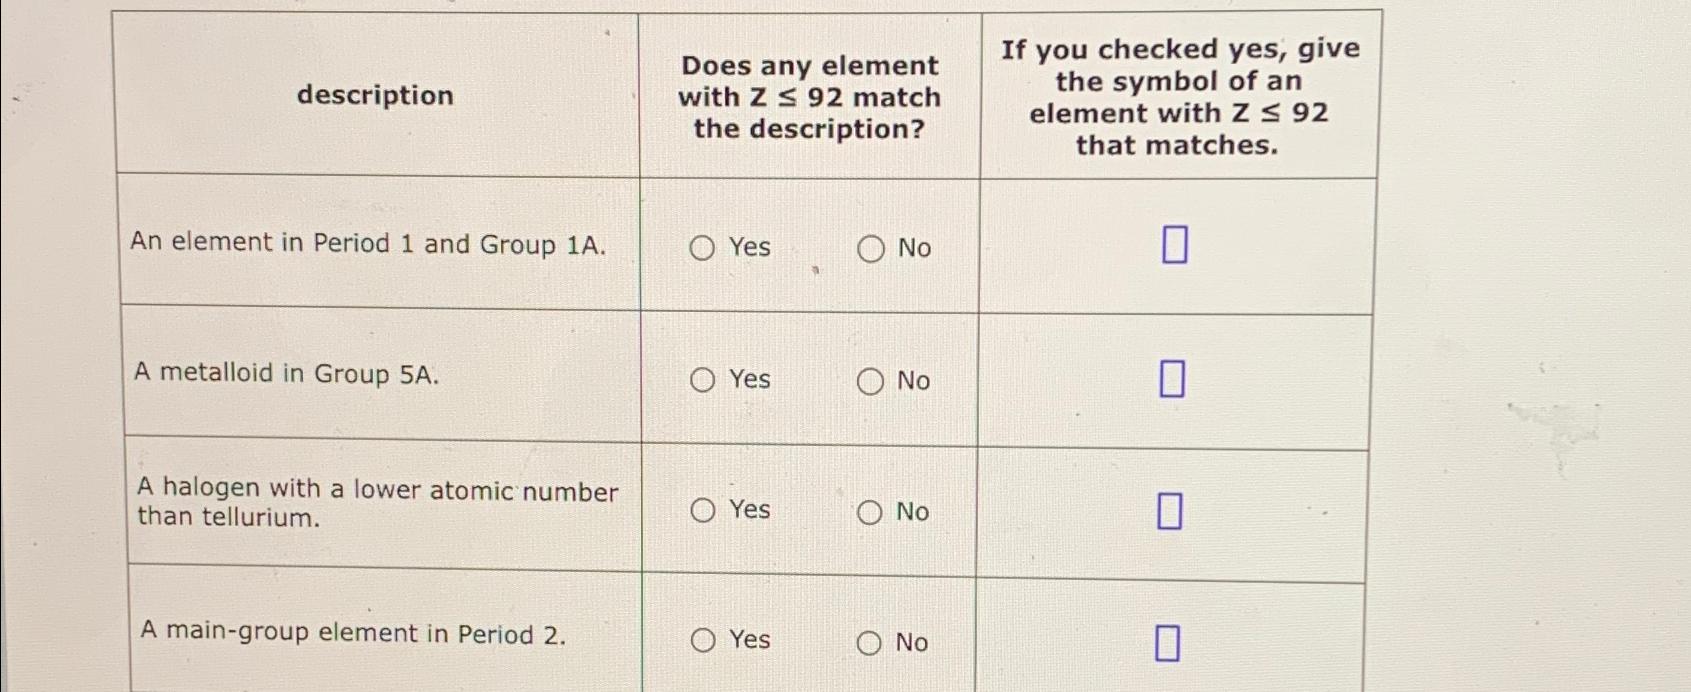Select No for the metalloid in Group 5A row
This screenshot has height=692, width=1691.
click(x=870, y=381)
